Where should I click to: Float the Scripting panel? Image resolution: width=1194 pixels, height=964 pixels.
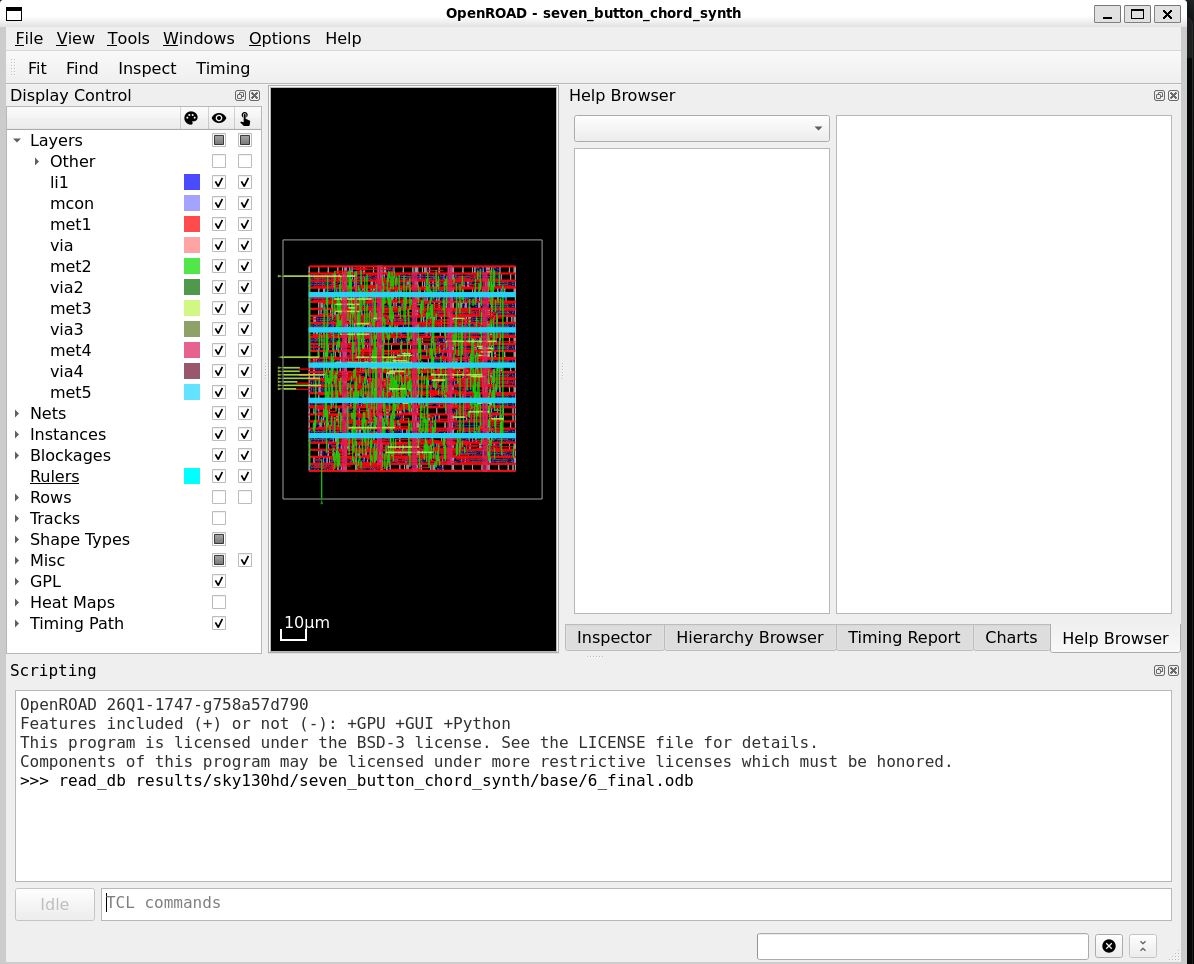point(1159,670)
